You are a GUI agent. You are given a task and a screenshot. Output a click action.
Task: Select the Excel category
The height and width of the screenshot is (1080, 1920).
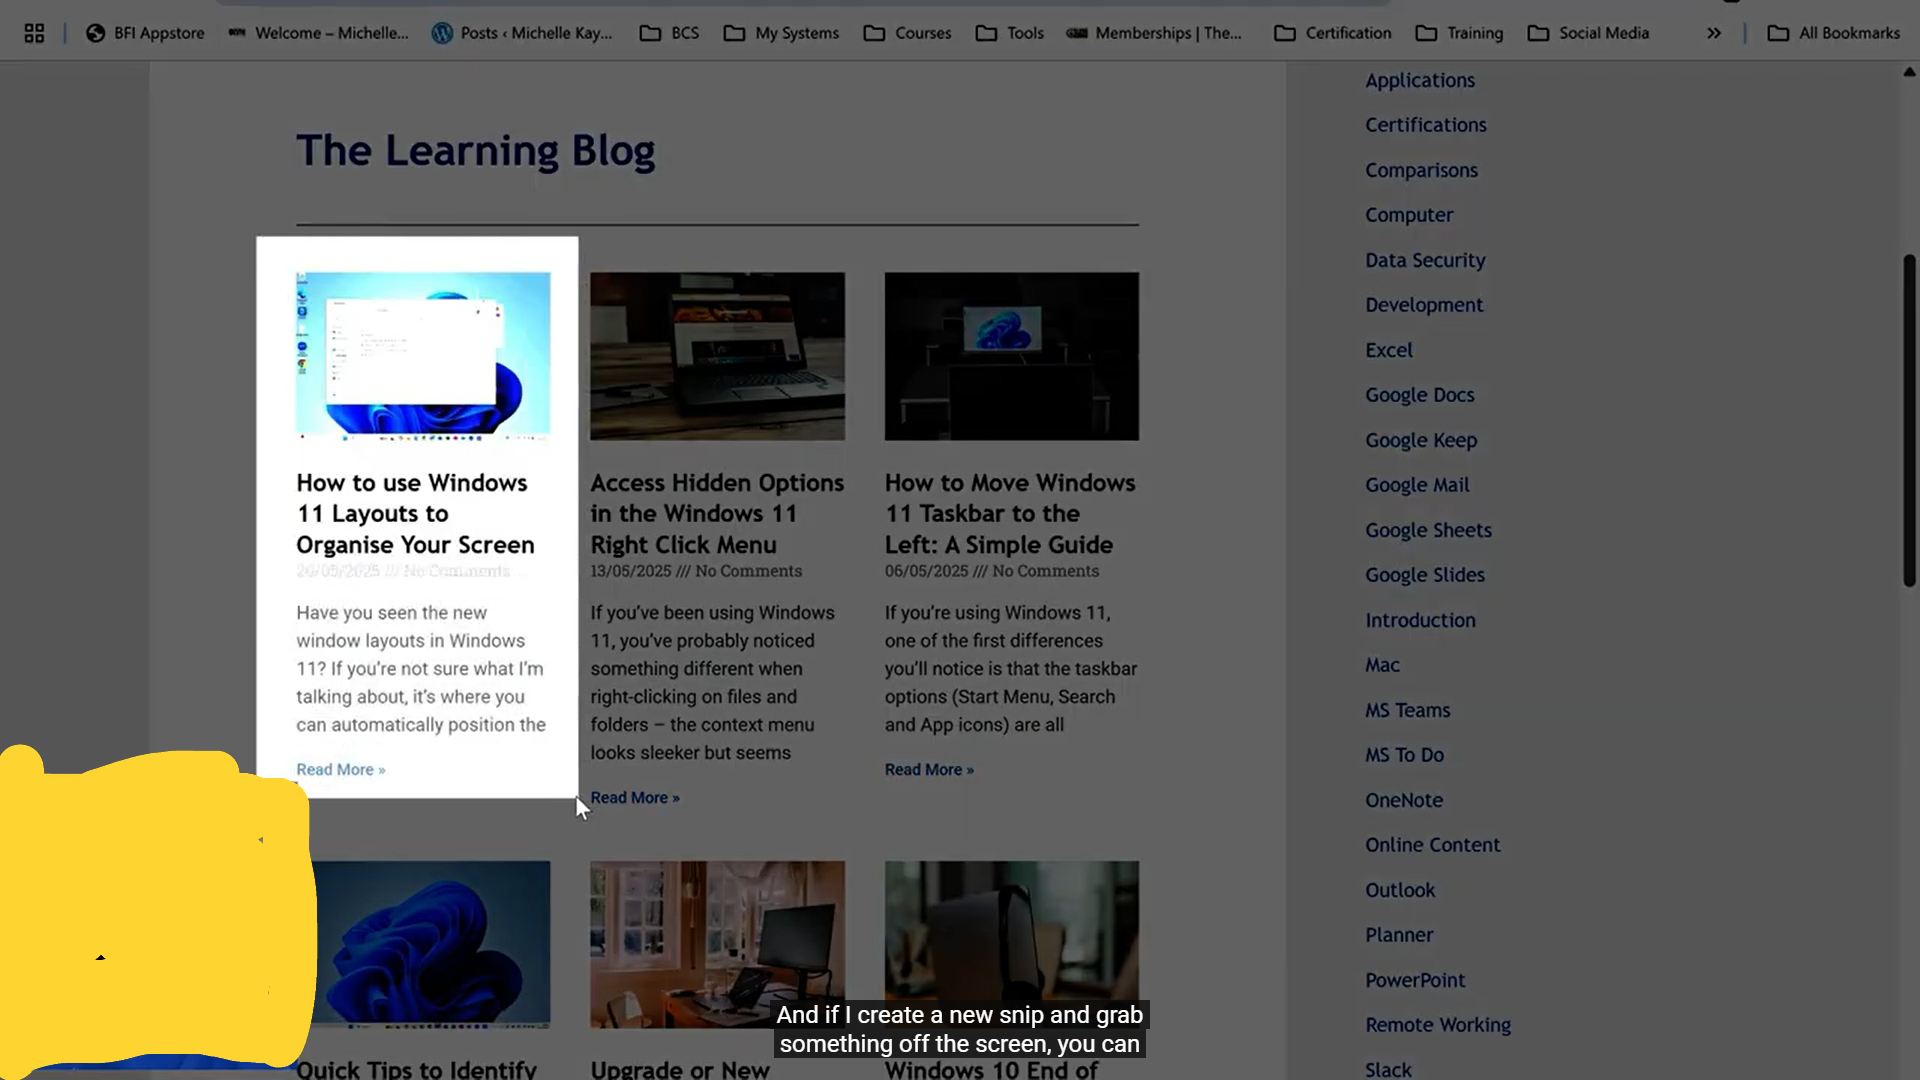1389,350
